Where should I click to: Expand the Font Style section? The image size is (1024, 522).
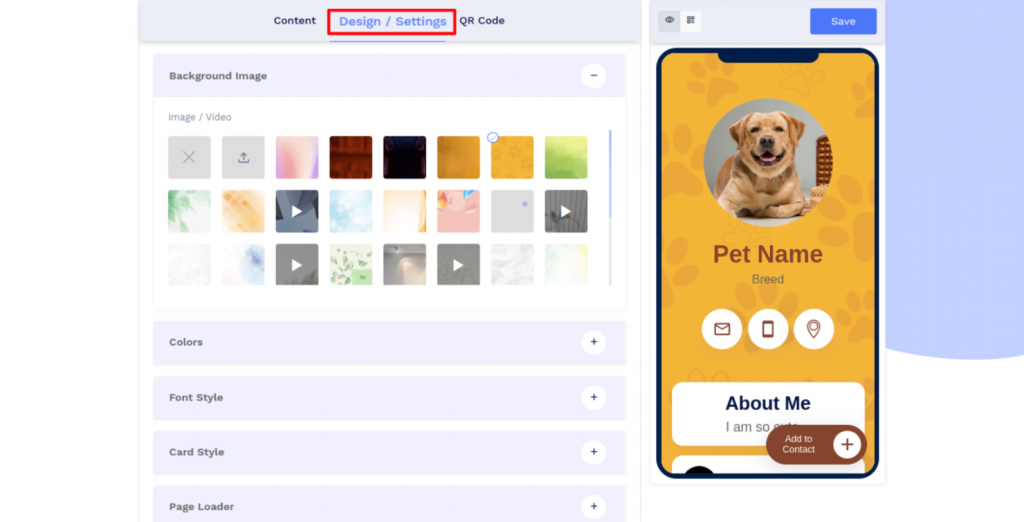click(x=593, y=397)
